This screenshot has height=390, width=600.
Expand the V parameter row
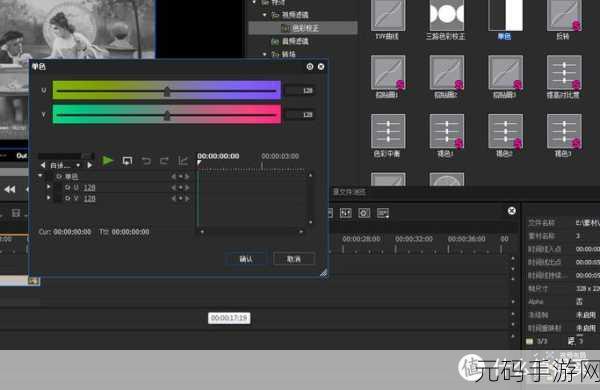[49, 198]
